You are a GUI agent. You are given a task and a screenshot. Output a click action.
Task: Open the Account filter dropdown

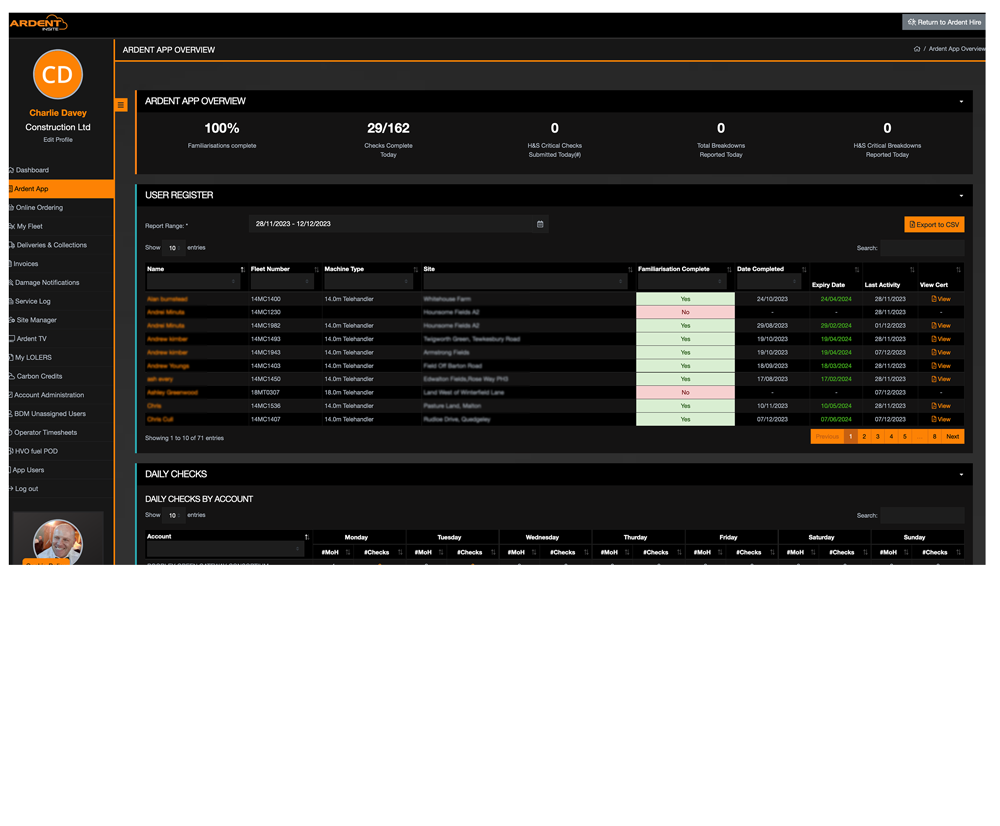(226, 549)
